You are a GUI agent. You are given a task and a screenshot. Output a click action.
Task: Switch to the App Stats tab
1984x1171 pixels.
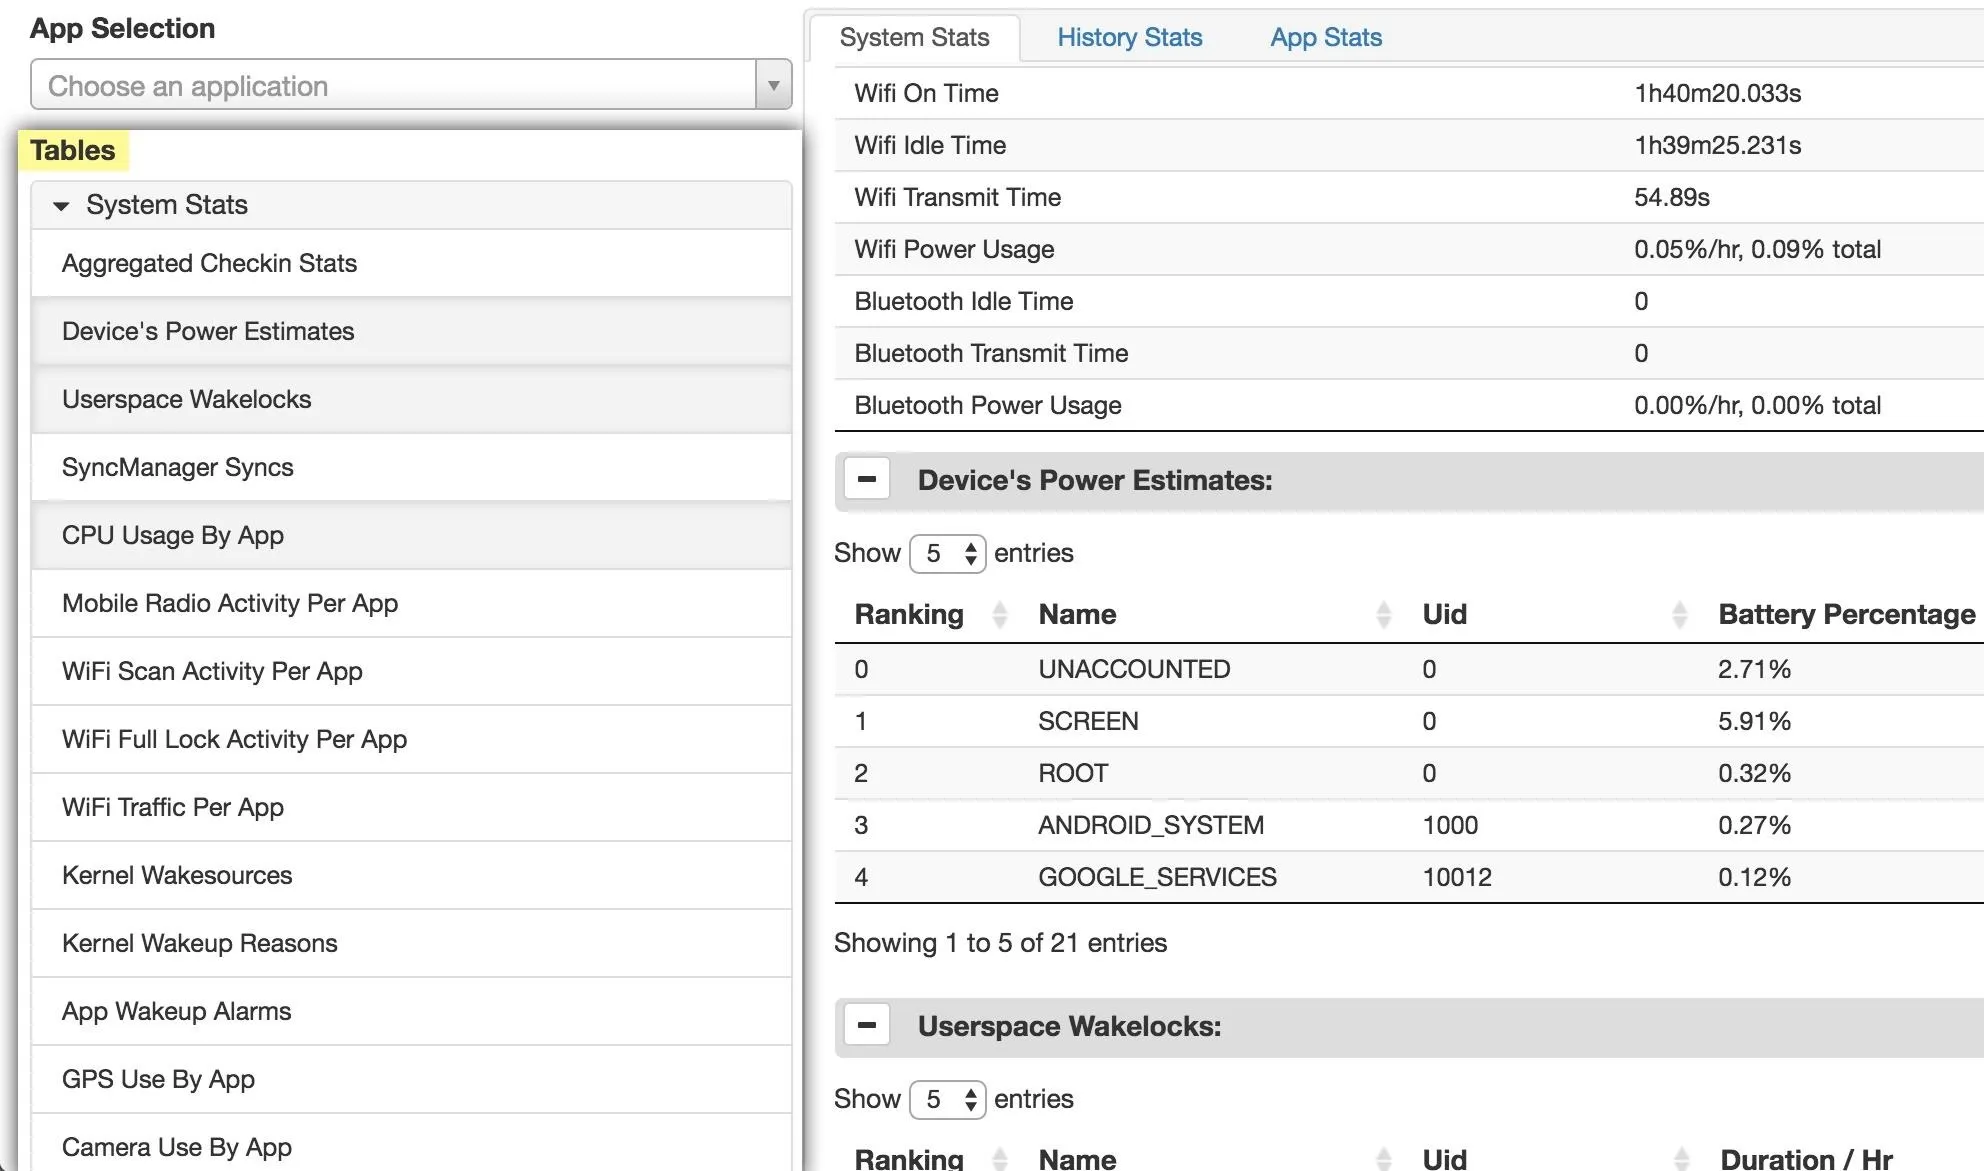1326,38
